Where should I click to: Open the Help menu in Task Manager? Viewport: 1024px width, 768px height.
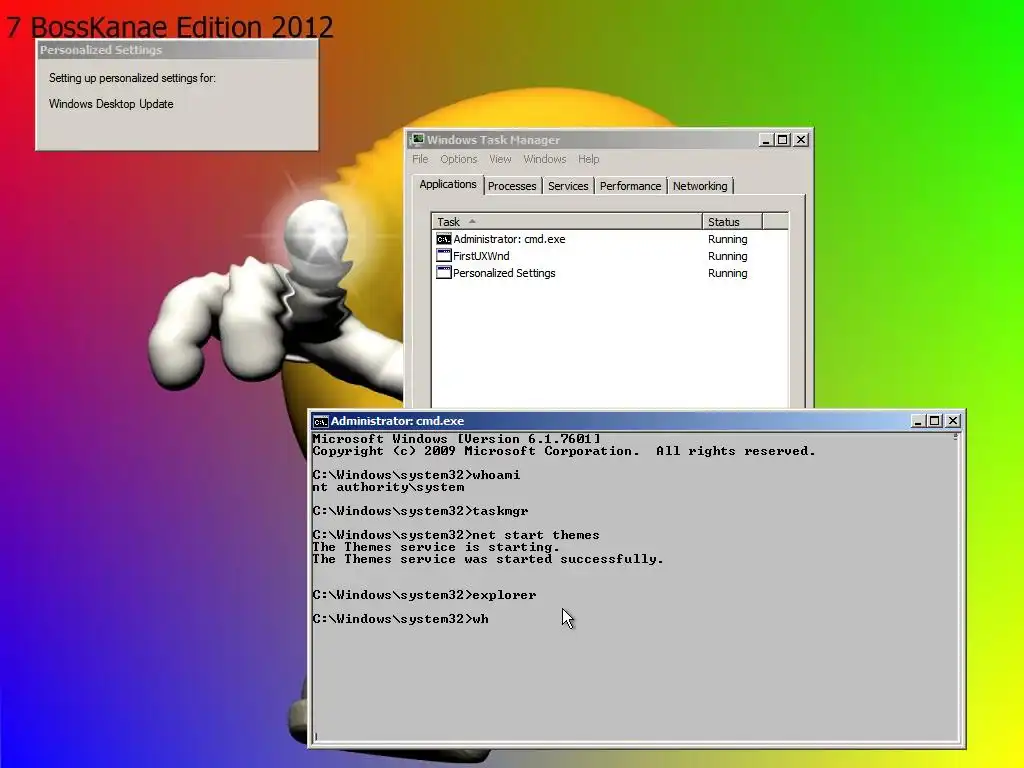pos(588,159)
